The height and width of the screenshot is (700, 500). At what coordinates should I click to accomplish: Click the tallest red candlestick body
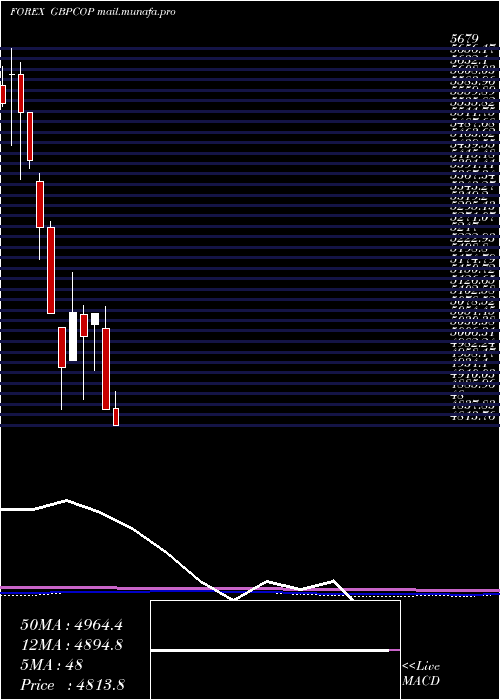51,271
